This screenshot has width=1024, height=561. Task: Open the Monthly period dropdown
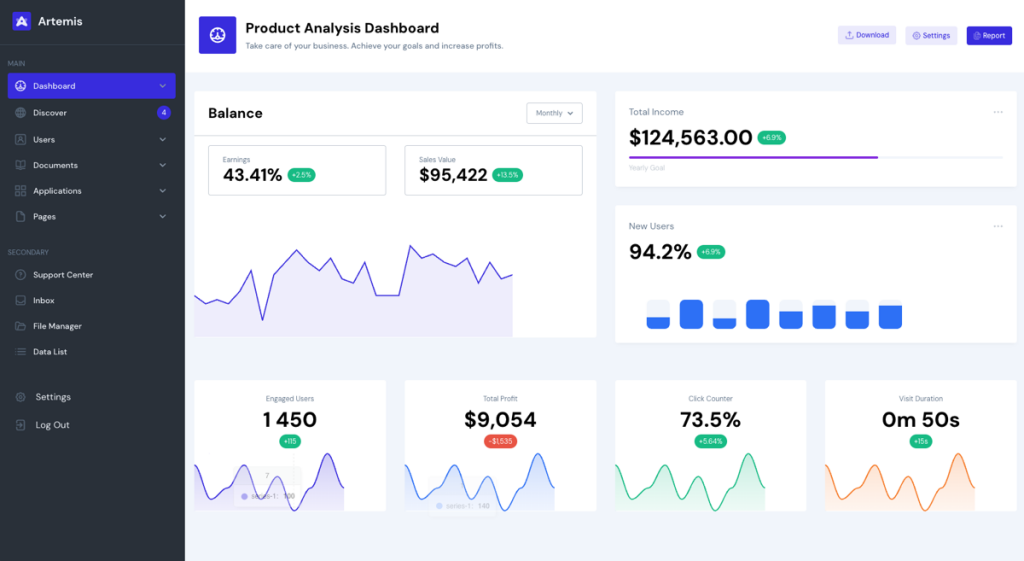[554, 113]
